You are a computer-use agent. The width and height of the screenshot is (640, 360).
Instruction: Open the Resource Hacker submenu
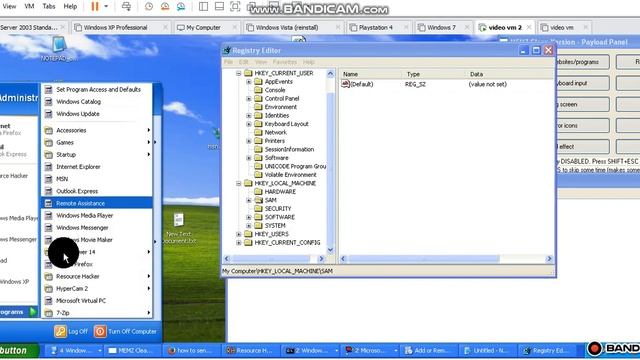click(x=97, y=276)
